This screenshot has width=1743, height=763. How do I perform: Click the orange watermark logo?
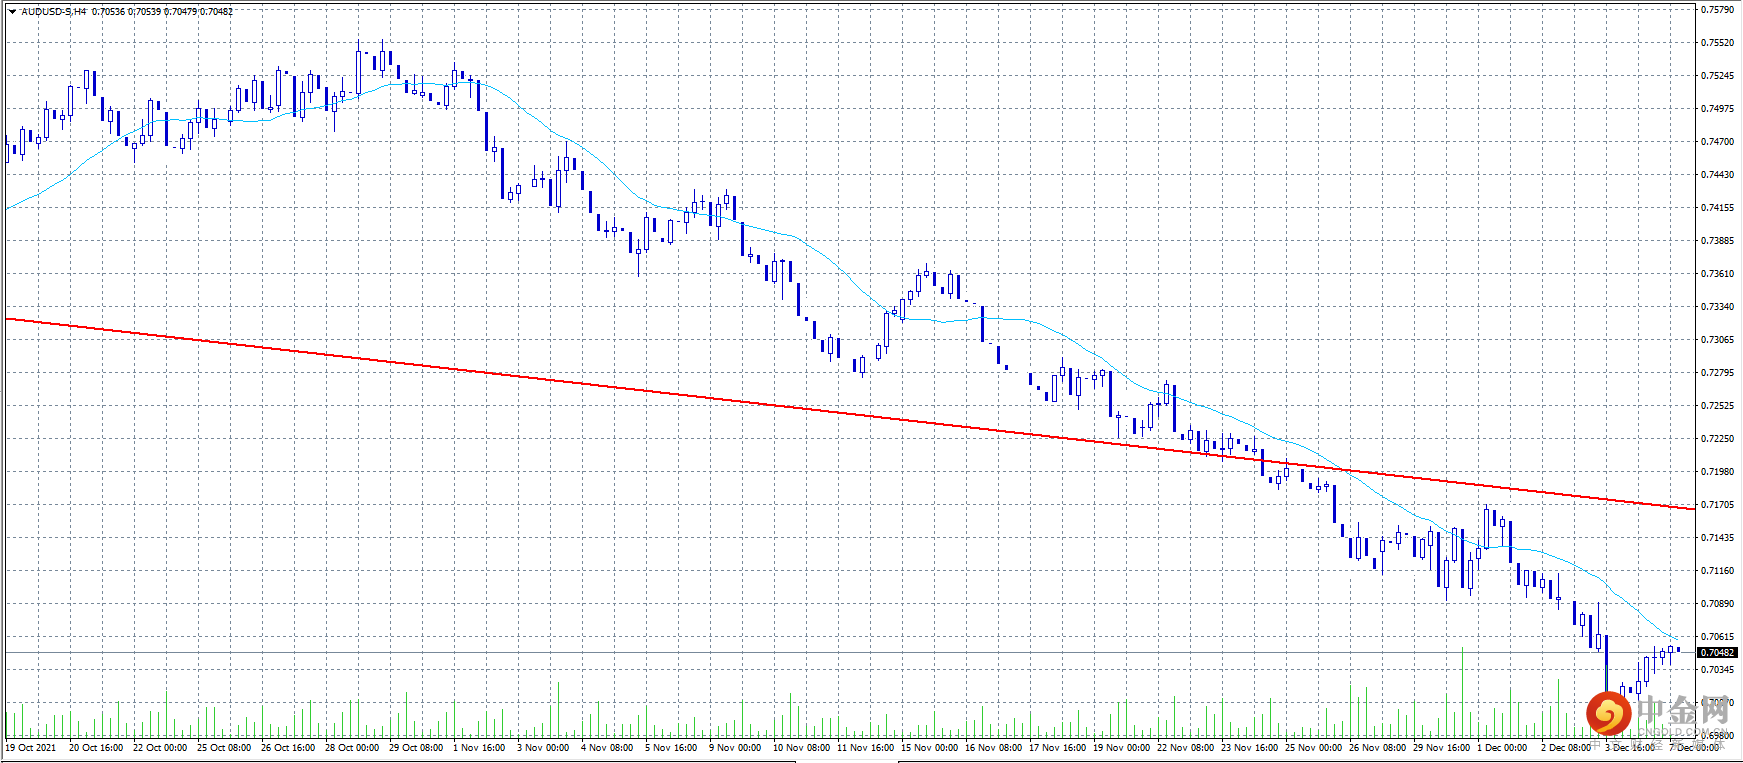[1608, 713]
